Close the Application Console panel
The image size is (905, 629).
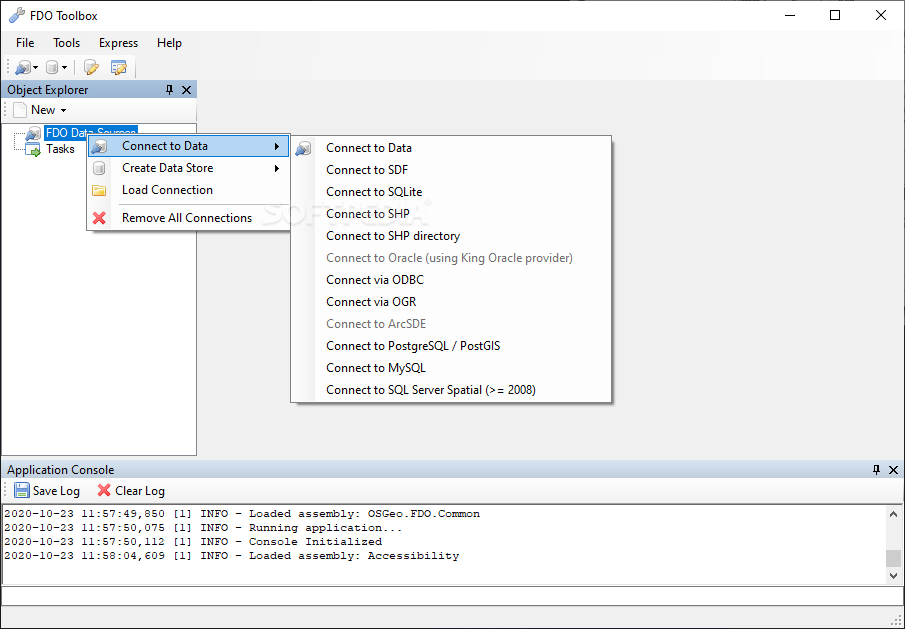tap(893, 470)
